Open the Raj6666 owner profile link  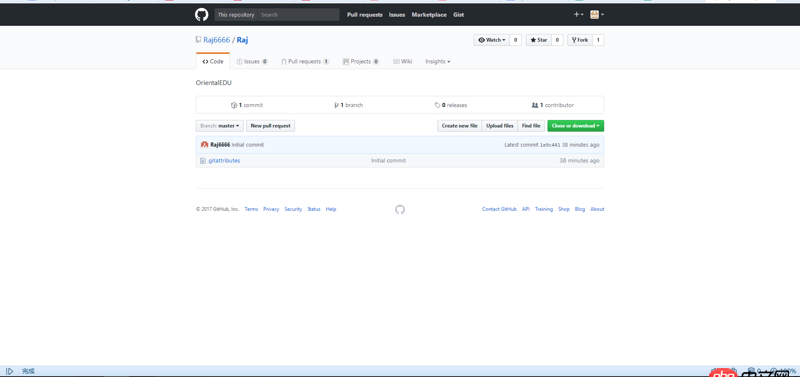click(217, 40)
